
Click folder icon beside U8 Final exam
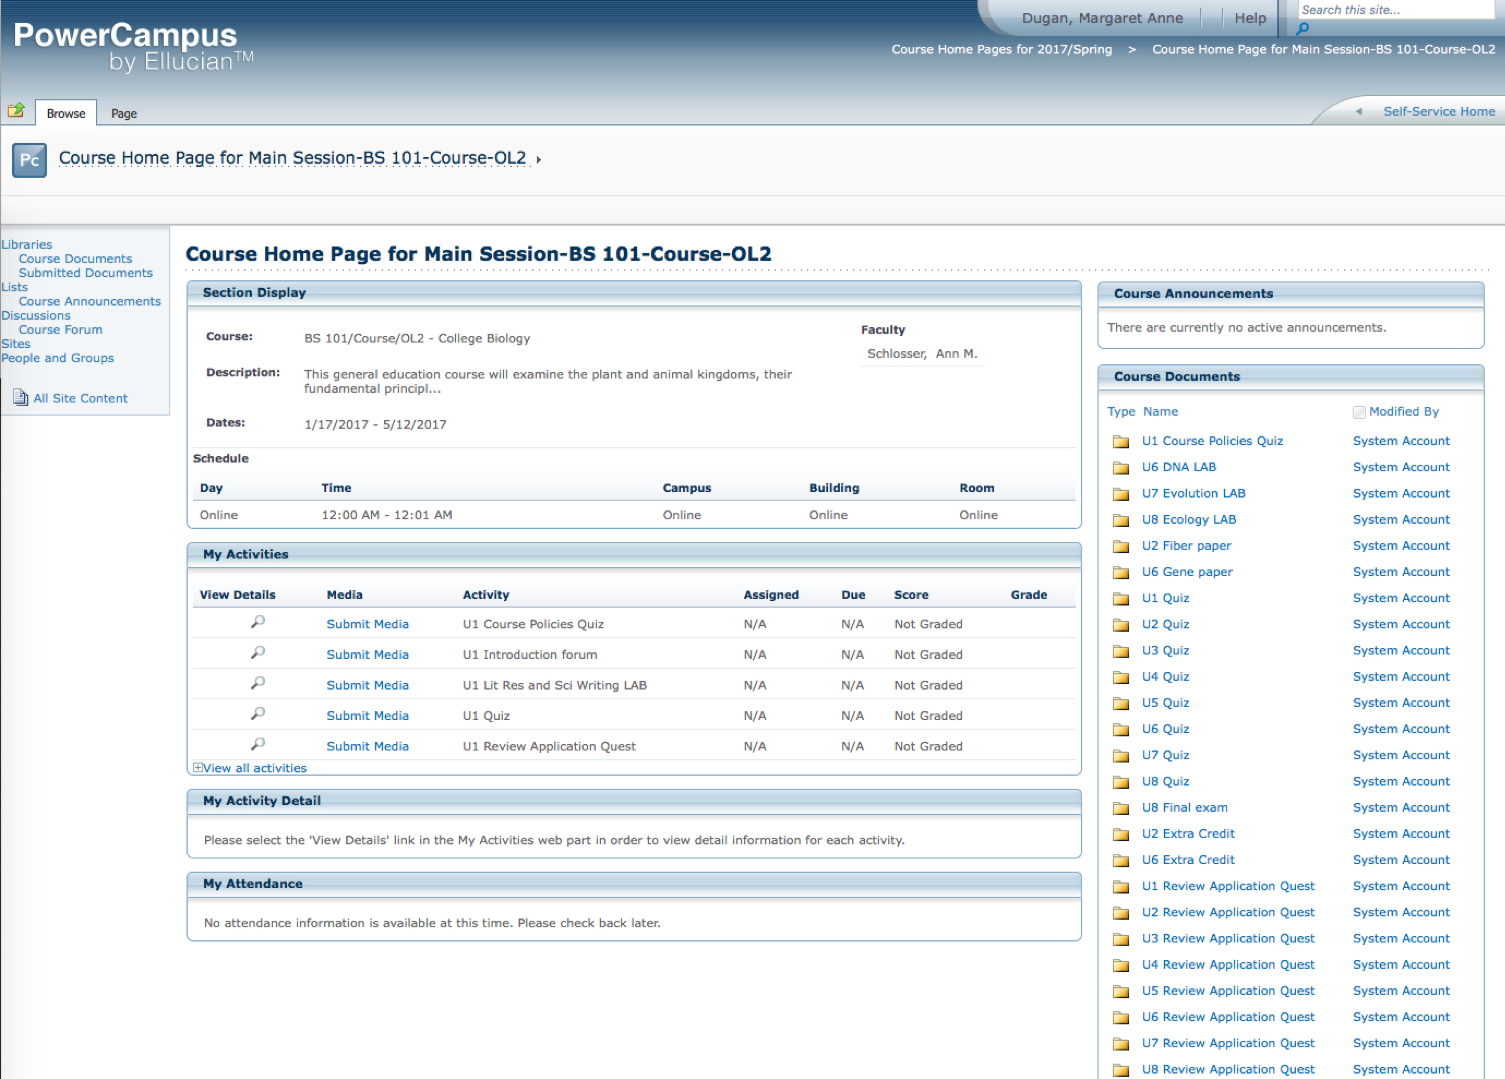click(1121, 809)
